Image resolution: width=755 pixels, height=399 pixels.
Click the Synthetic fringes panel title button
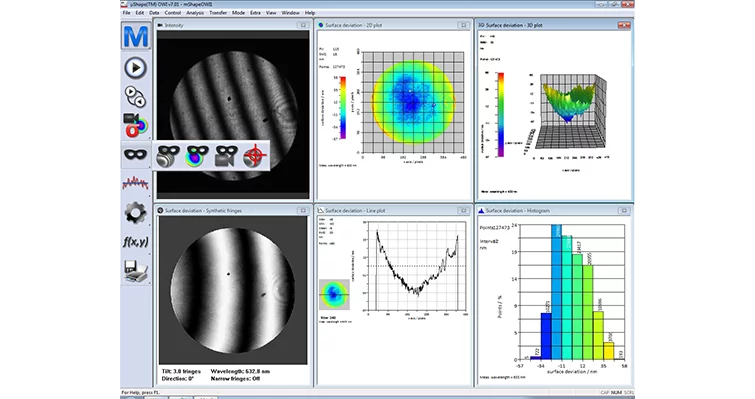pos(303,210)
